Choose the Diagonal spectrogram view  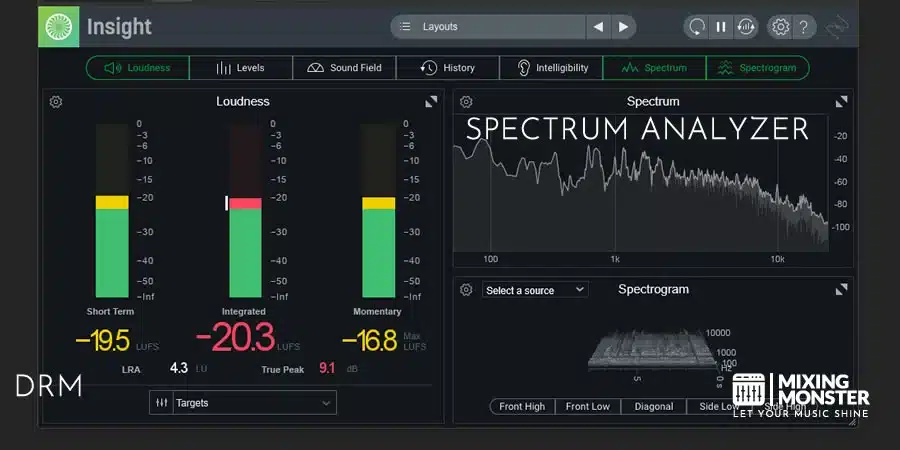pyautogui.click(x=653, y=406)
